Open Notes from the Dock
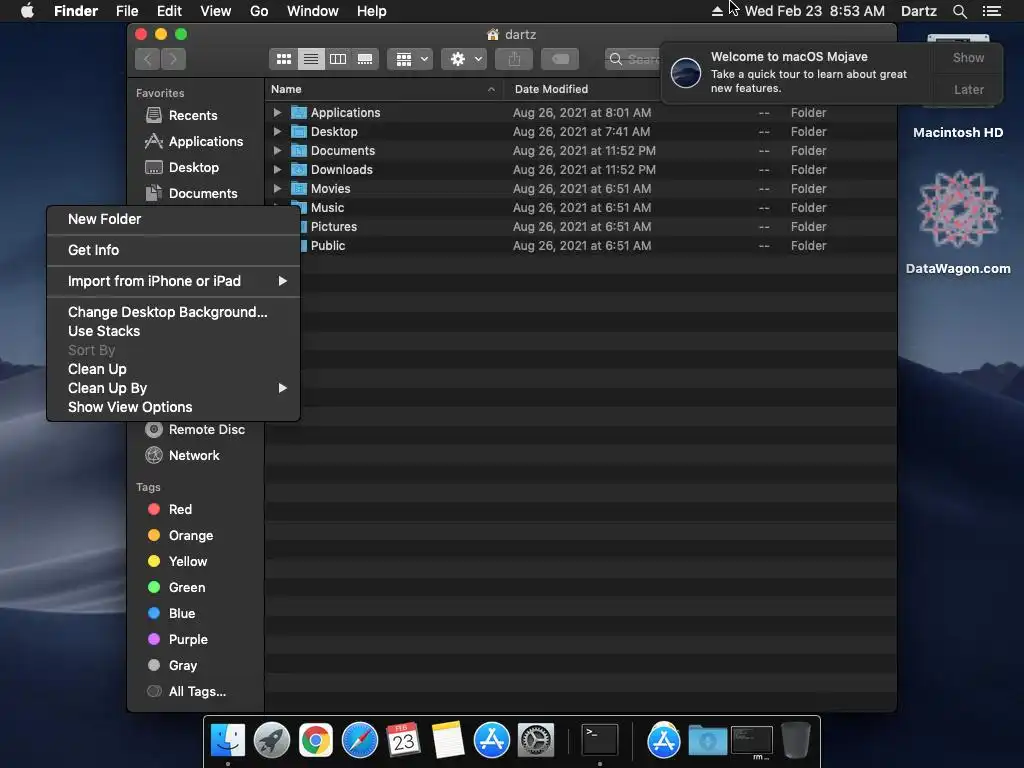 pos(447,741)
